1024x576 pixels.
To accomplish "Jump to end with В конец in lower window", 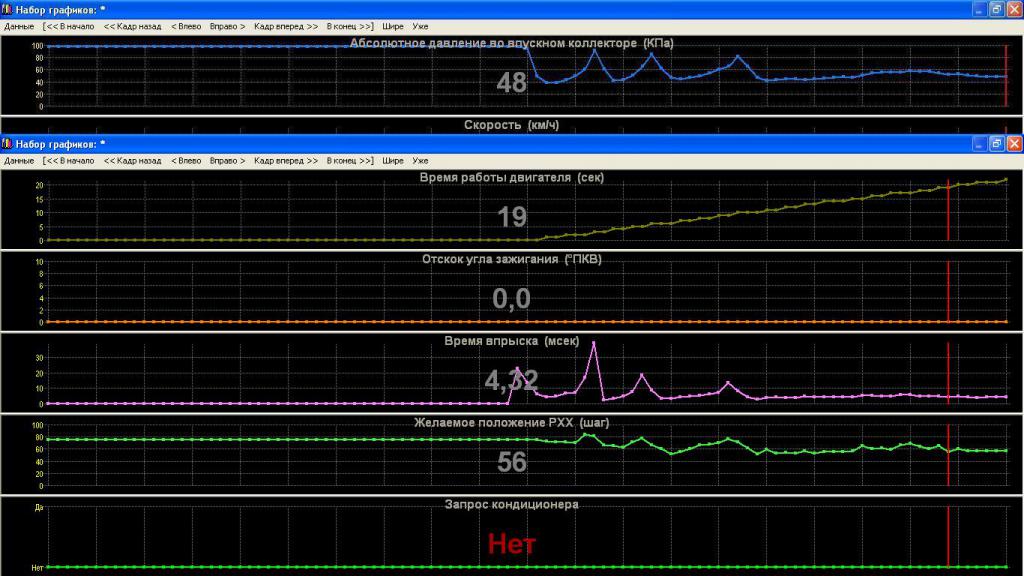I will (x=350, y=160).
